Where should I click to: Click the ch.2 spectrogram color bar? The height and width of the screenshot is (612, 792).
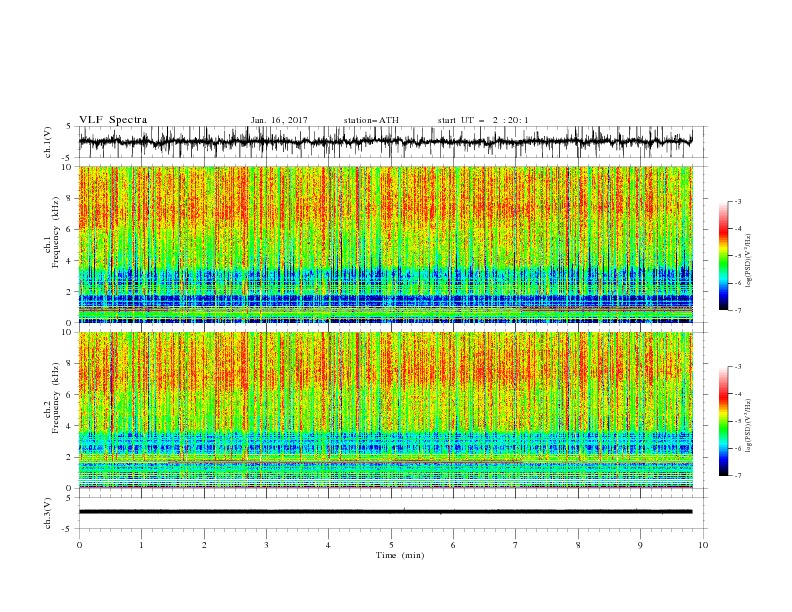[723, 421]
